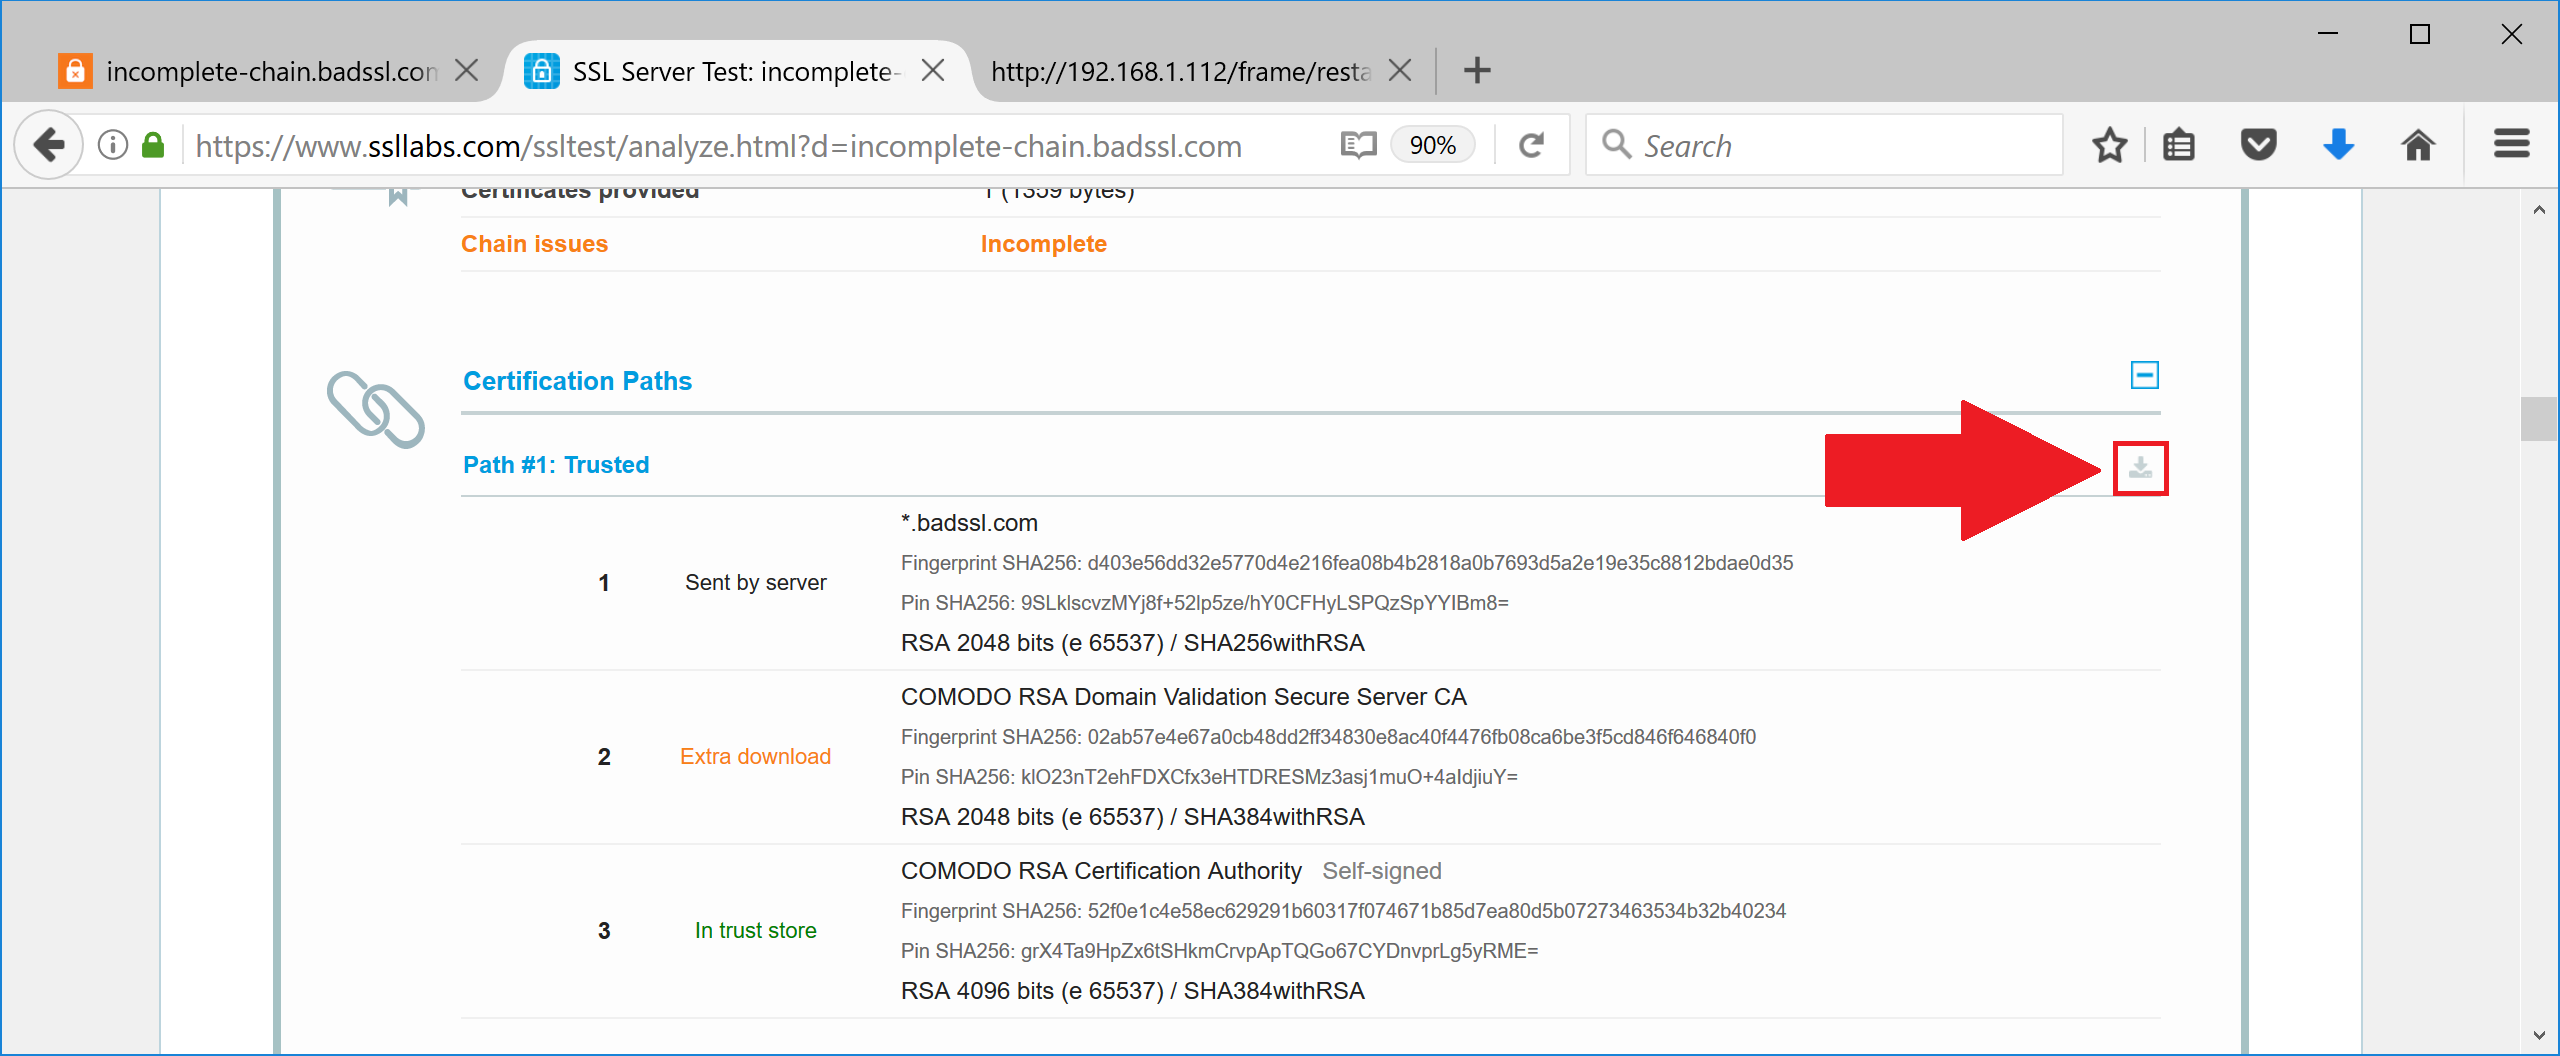Click the Pin SHA256 klO23nT2 line
Image resolution: width=2560 pixels, height=1056 pixels.
(x=1209, y=777)
